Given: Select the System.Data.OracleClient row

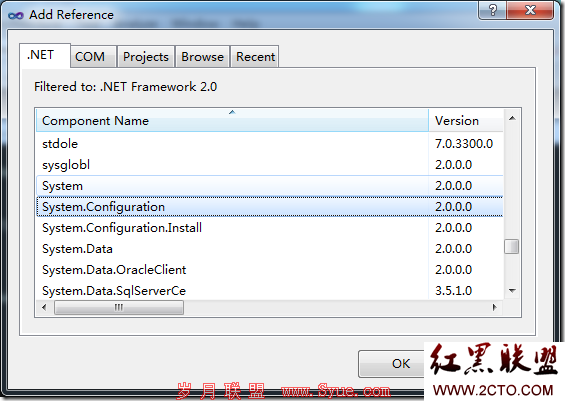Looking at the screenshot, I should click(270, 270).
